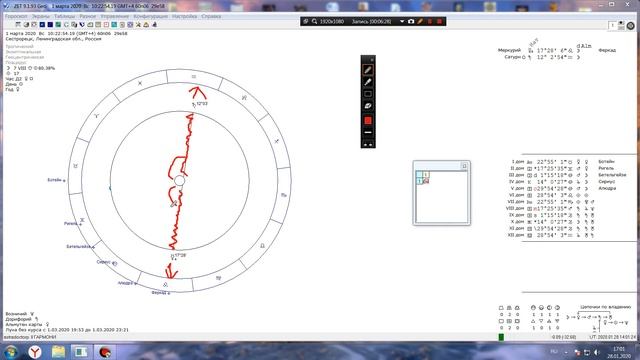Click the Луна без курса line at bottom

(67, 330)
